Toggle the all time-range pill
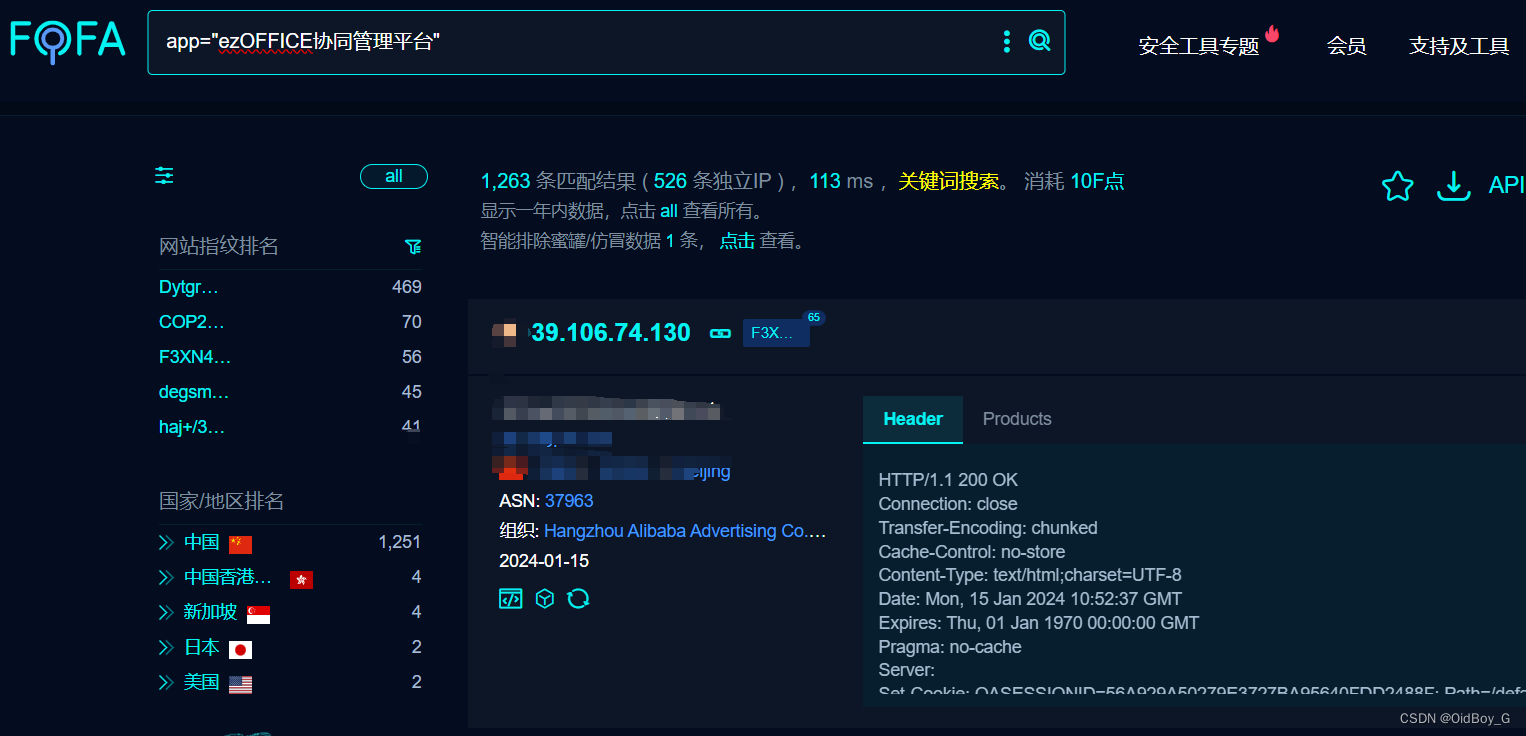The height and width of the screenshot is (736, 1526). click(x=394, y=176)
